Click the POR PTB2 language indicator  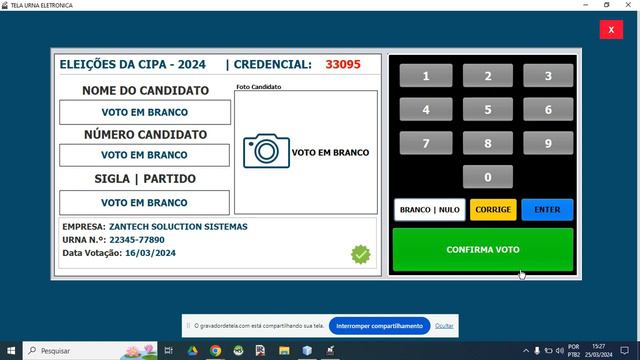[x=573, y=351]
